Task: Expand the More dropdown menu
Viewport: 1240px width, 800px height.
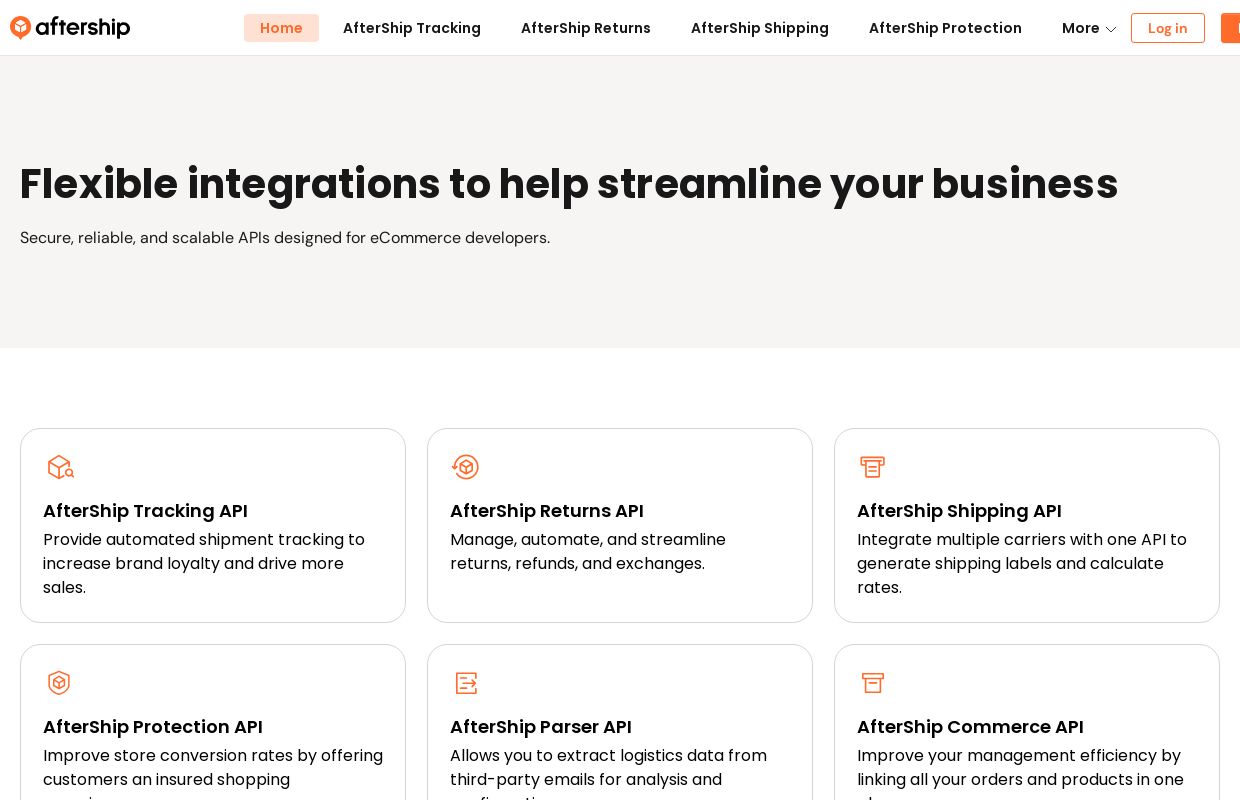Action: [1089, 28]
